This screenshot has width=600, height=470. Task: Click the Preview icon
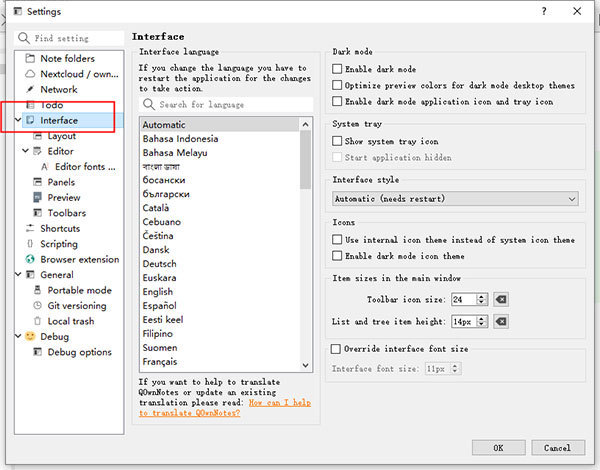click(38, 197)
